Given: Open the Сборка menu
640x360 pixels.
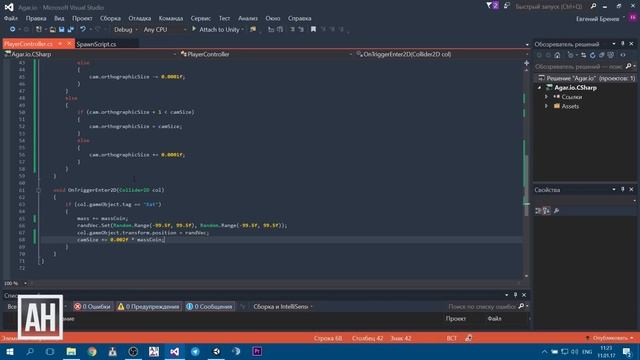Looking at the screenshot, I should (x=110, y=18).
